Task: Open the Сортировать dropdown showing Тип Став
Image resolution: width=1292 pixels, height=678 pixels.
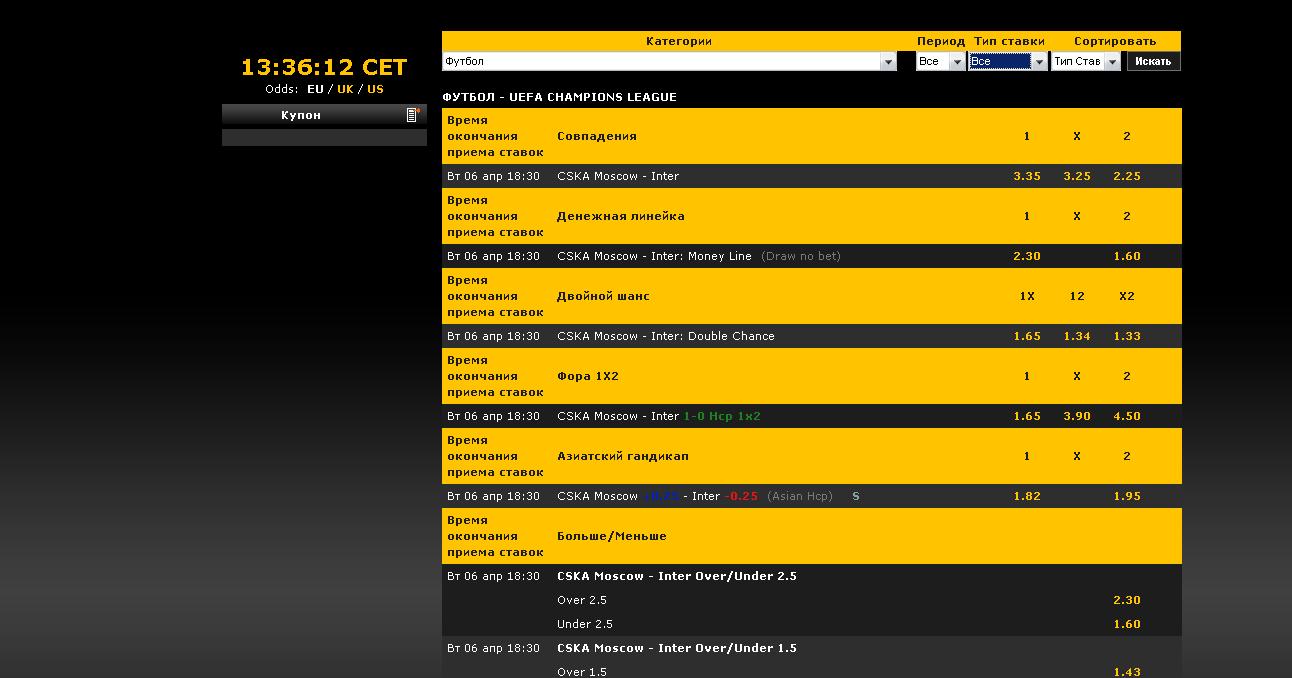Action: (x=1086, y=61)
